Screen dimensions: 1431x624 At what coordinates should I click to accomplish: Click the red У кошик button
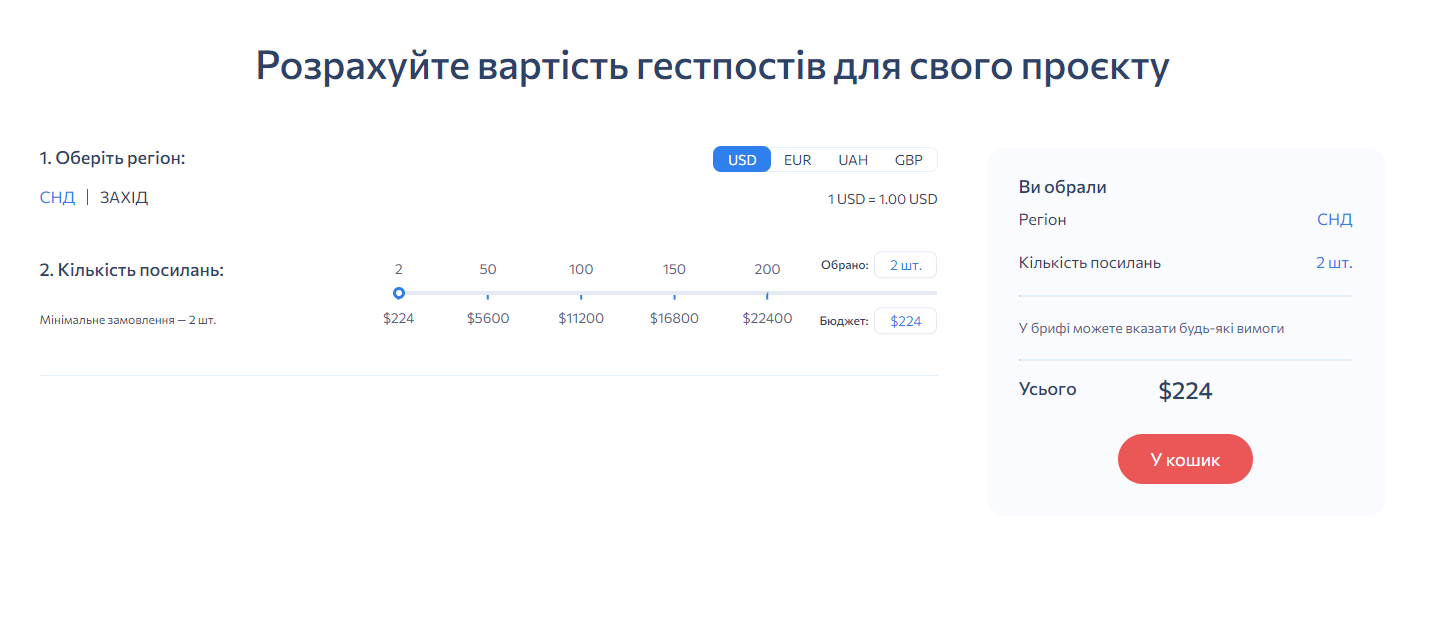pyautogui.click(x=1184, y=460)
